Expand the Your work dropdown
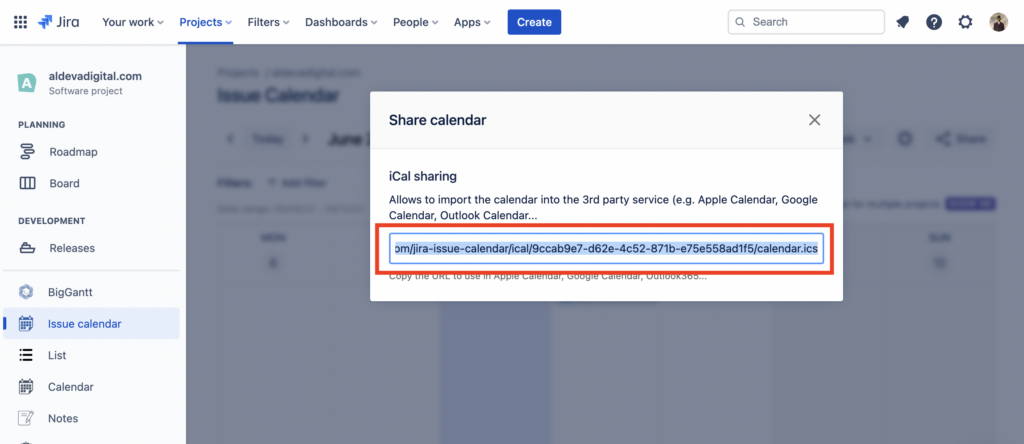Image resolution: width=1024 pixels, height=444 pixels. [x=133, y=22]
